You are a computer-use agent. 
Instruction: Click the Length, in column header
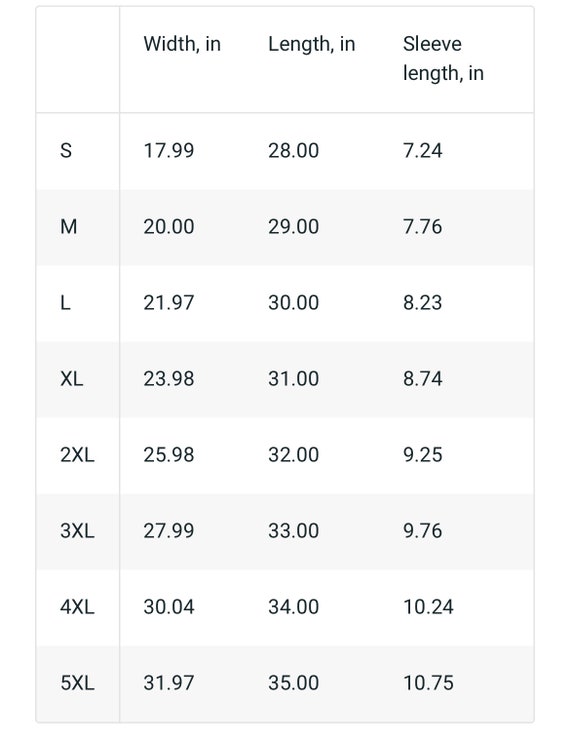[311, 44]
